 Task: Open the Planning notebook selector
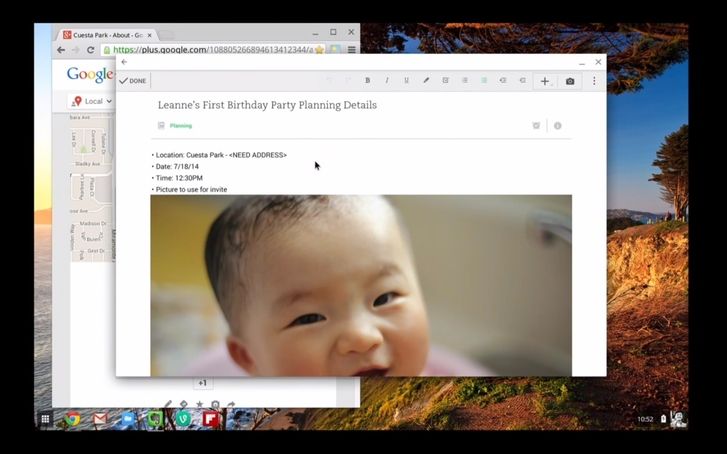click(180, 126)
